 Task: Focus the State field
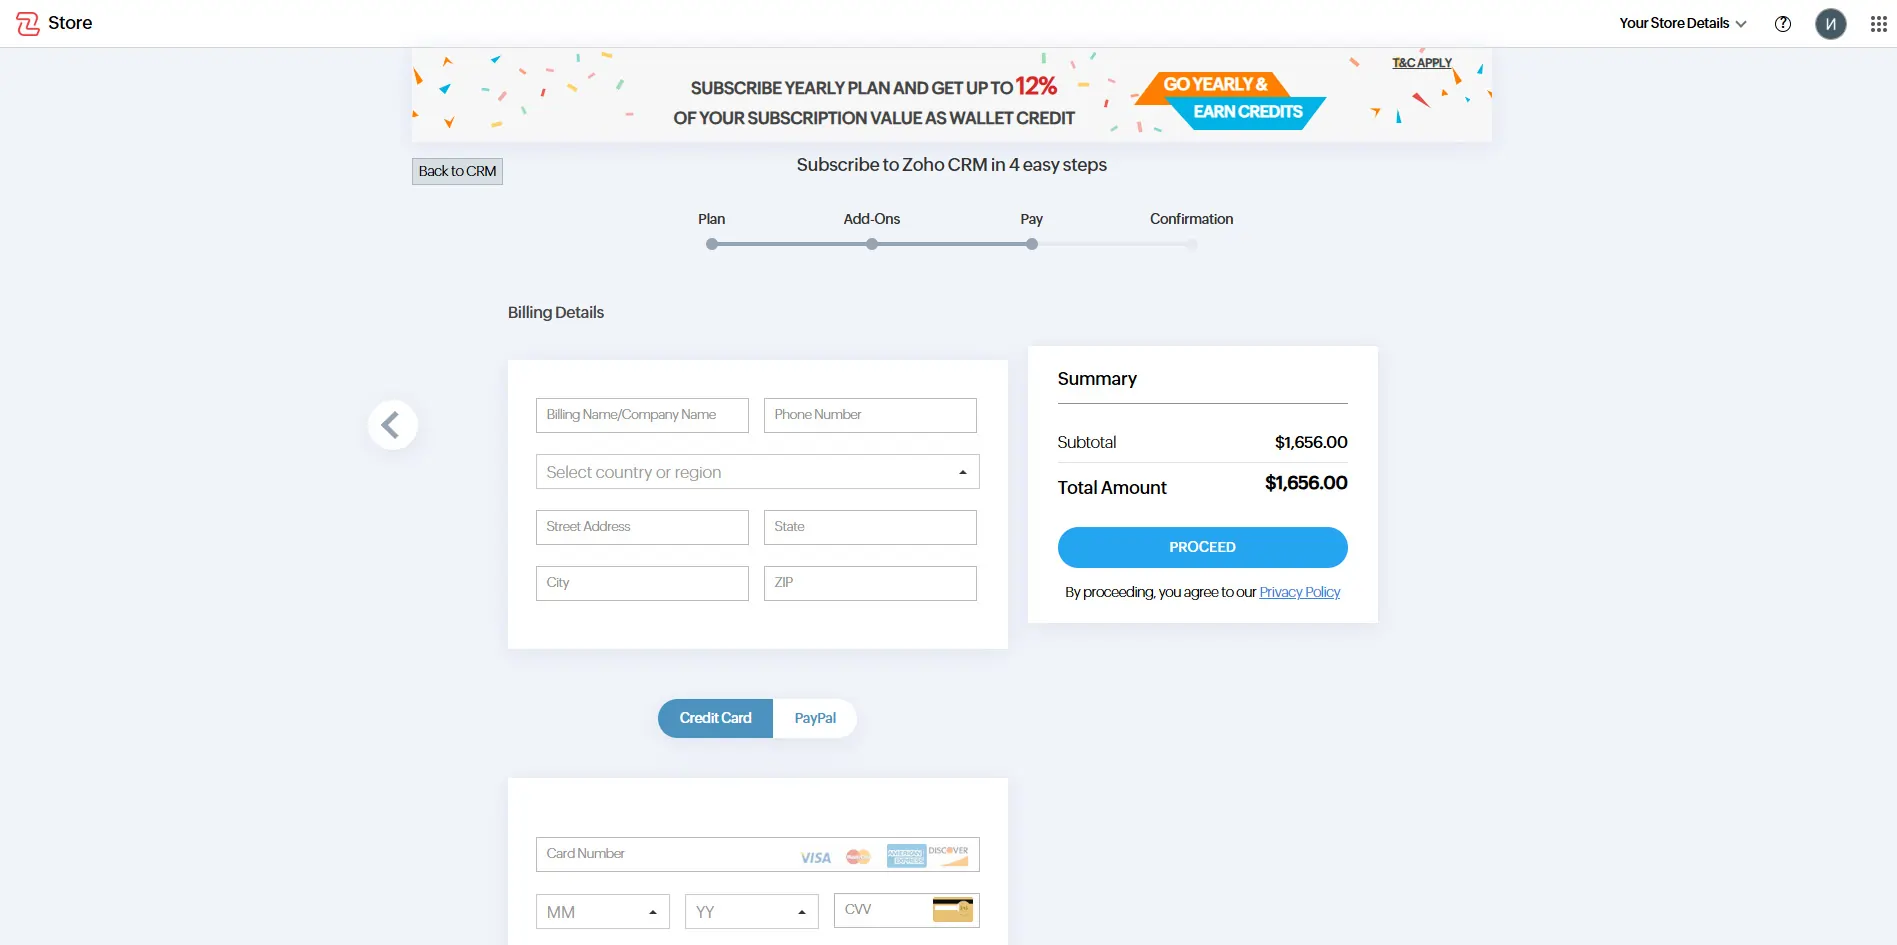tap(870, 527)
